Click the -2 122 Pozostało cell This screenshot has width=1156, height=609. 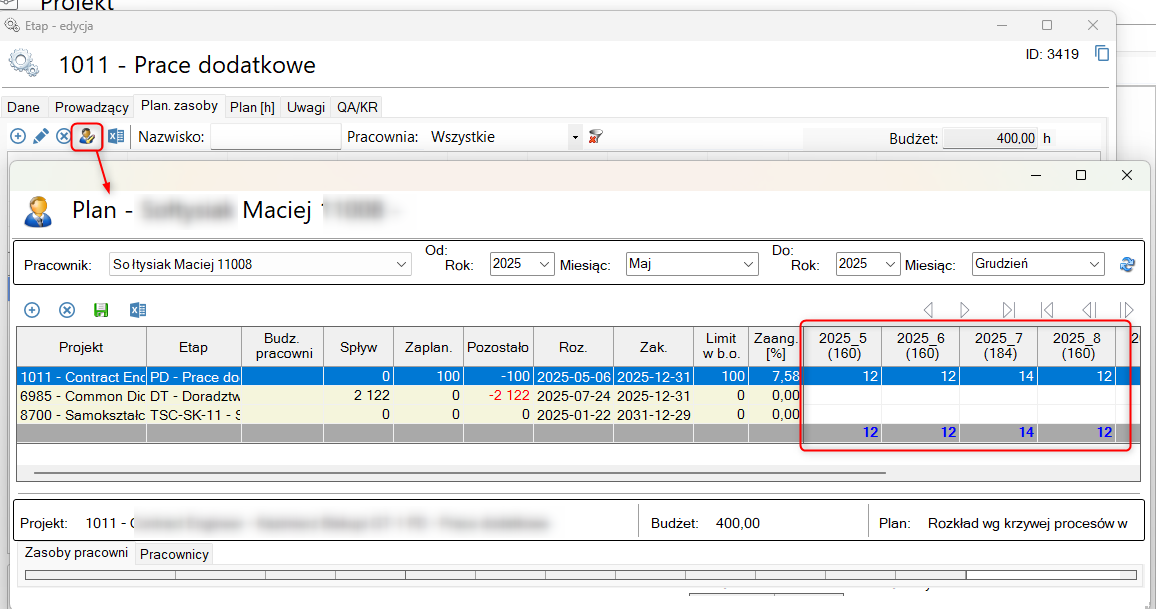click(498, 395)
